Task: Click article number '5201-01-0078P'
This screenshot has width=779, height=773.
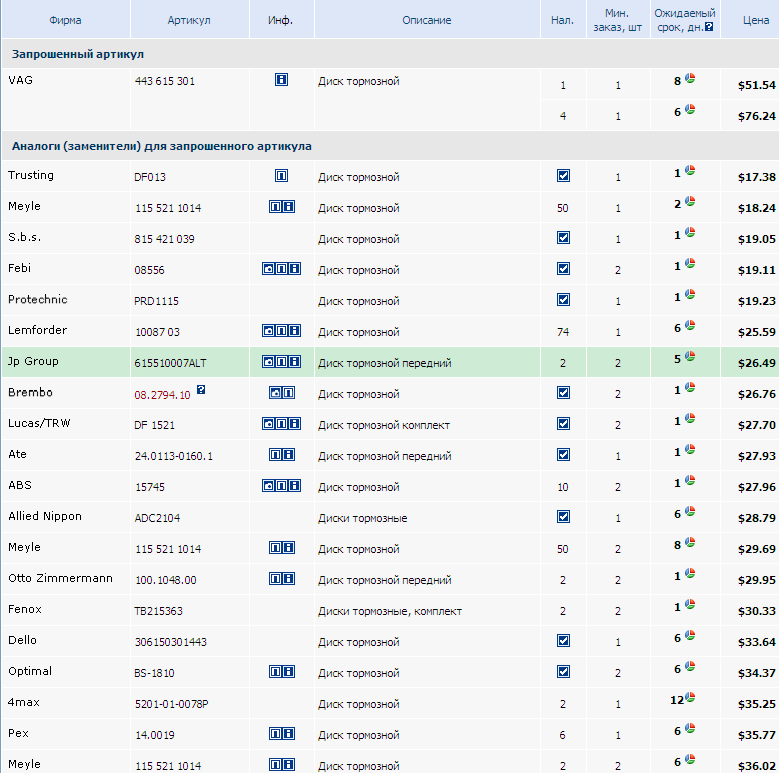Action: pyautogui.click(x=171, y=704)
